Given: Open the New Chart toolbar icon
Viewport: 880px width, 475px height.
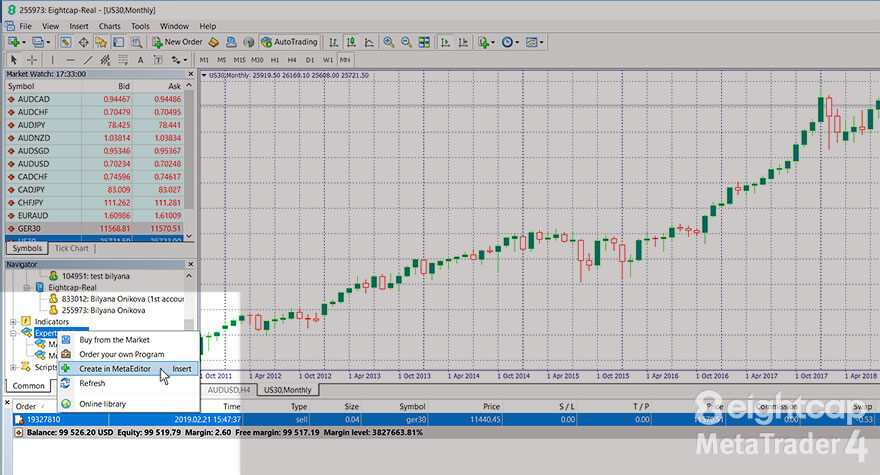Looking at the screenshot, I should tap(14, 42).
